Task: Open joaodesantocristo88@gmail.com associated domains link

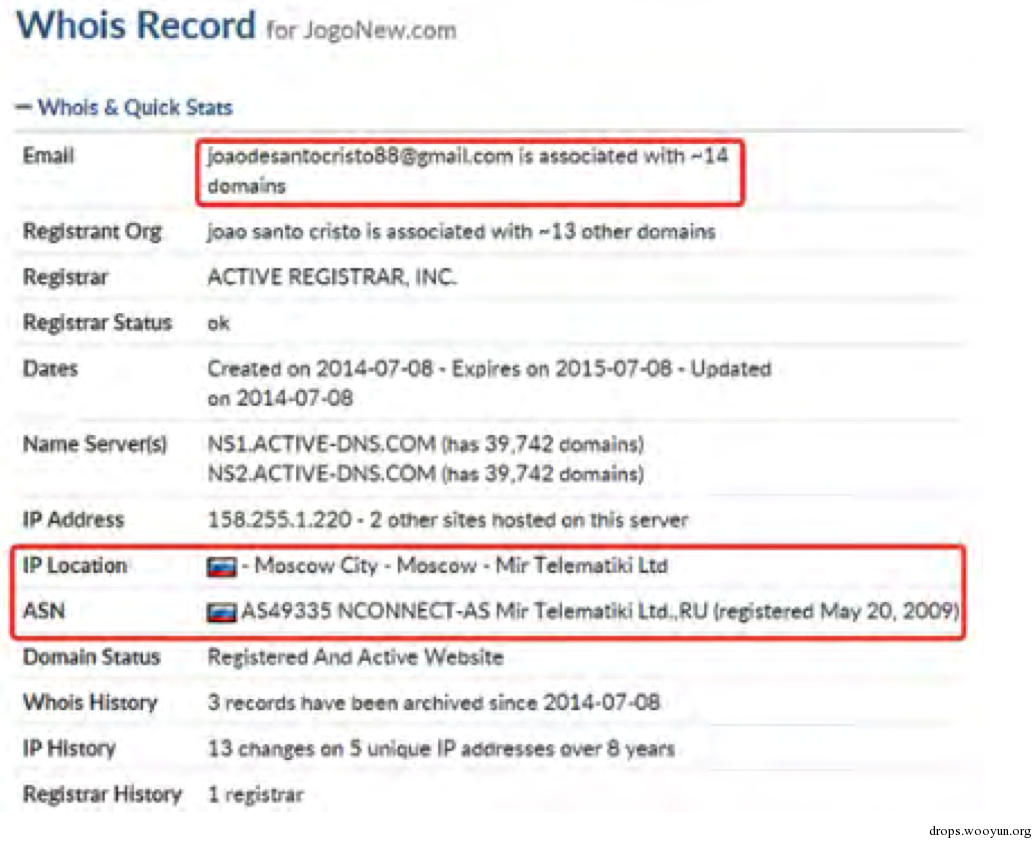Action: [467, 170]
